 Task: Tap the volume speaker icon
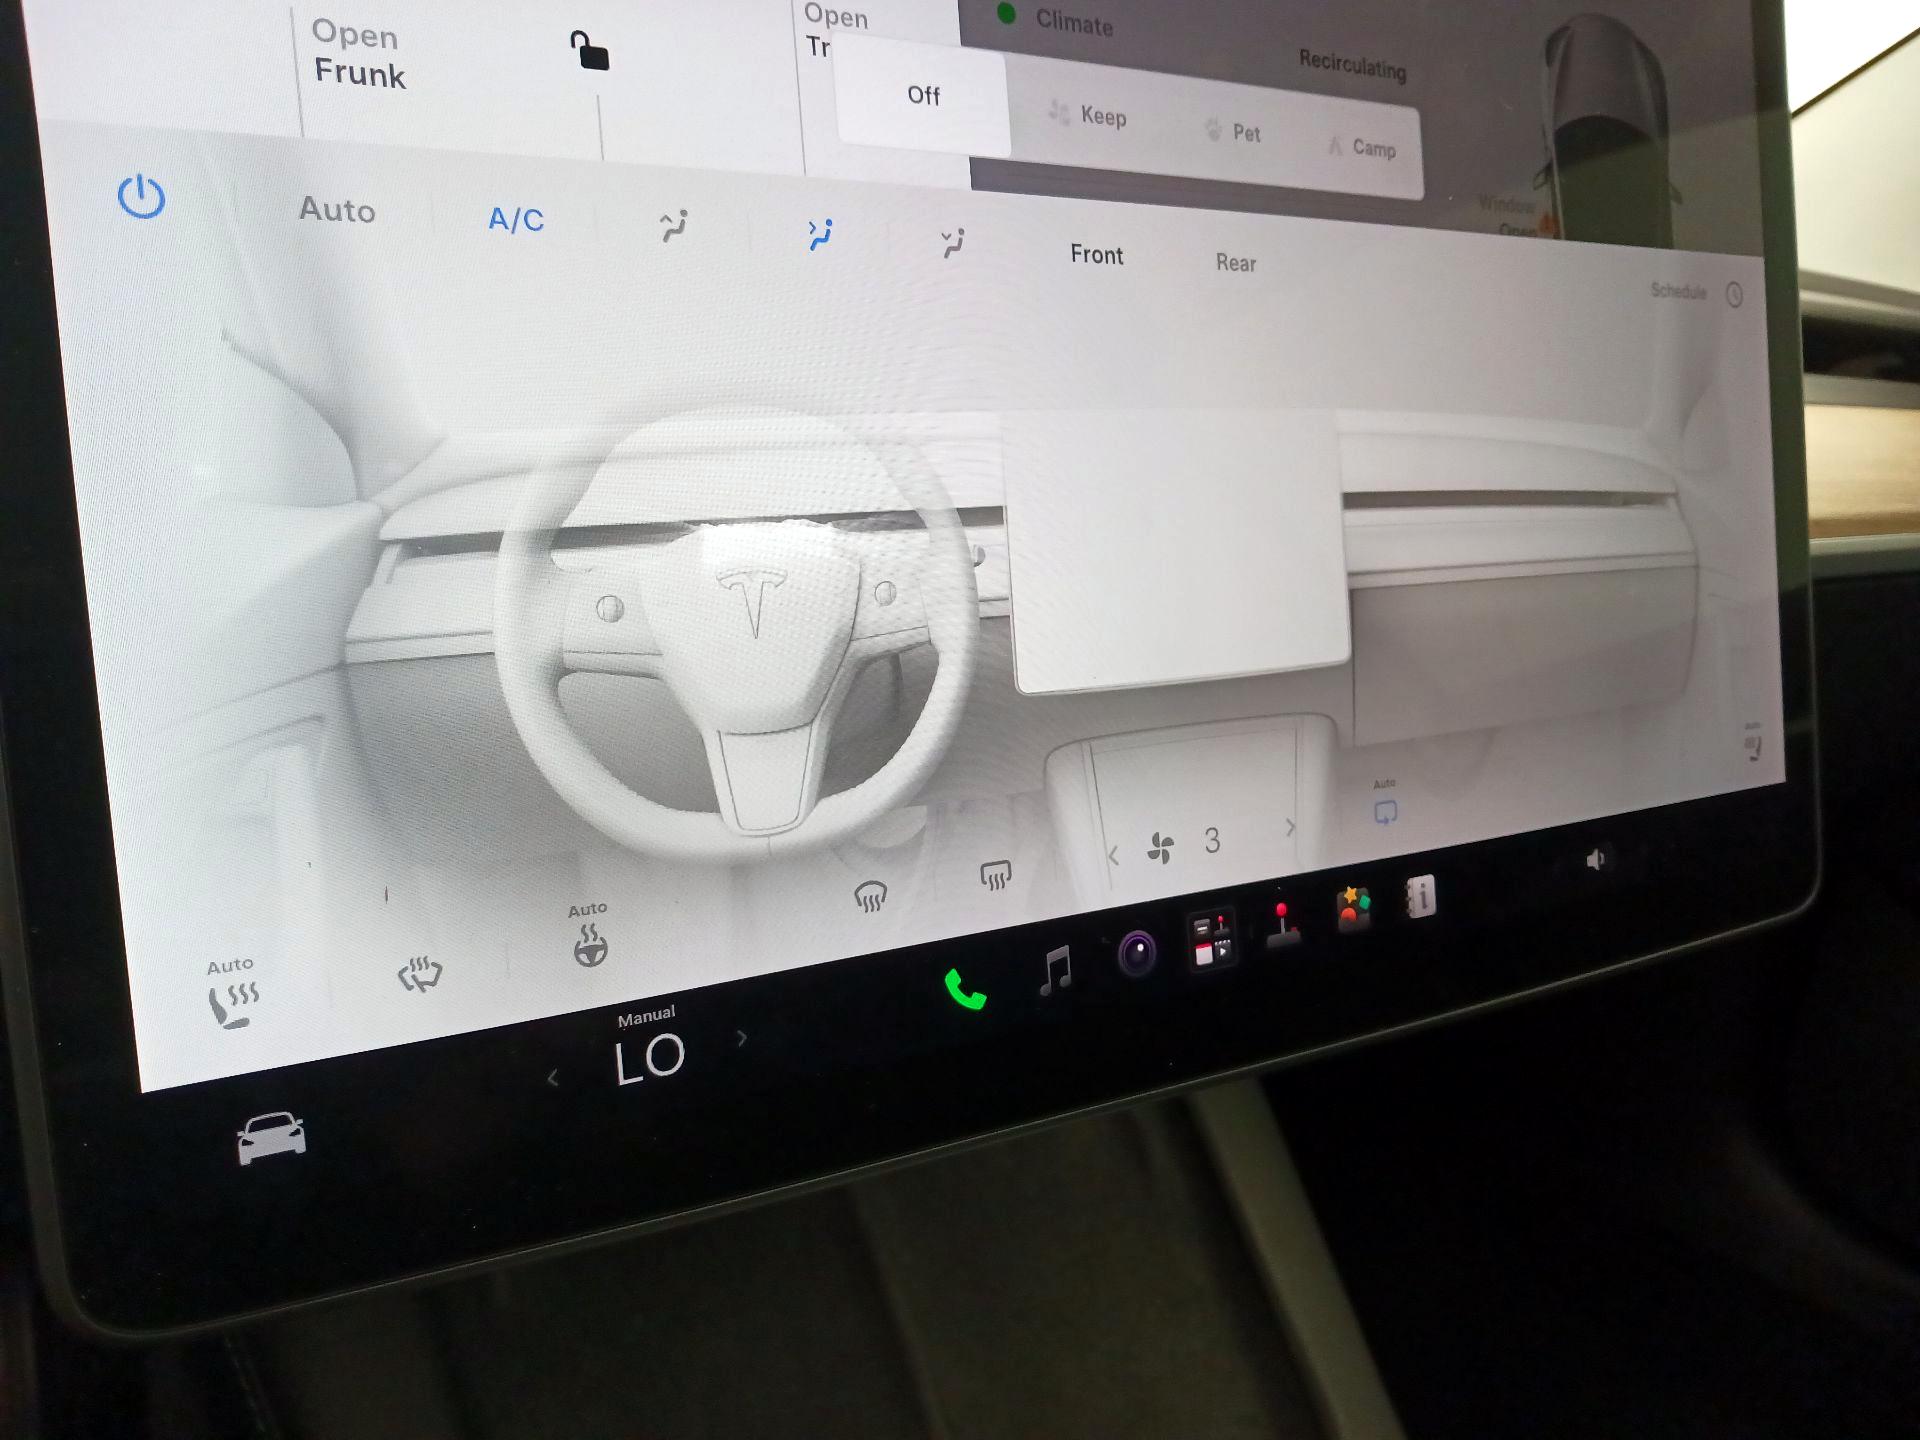pyautogui.click(x=1596, y=859)
